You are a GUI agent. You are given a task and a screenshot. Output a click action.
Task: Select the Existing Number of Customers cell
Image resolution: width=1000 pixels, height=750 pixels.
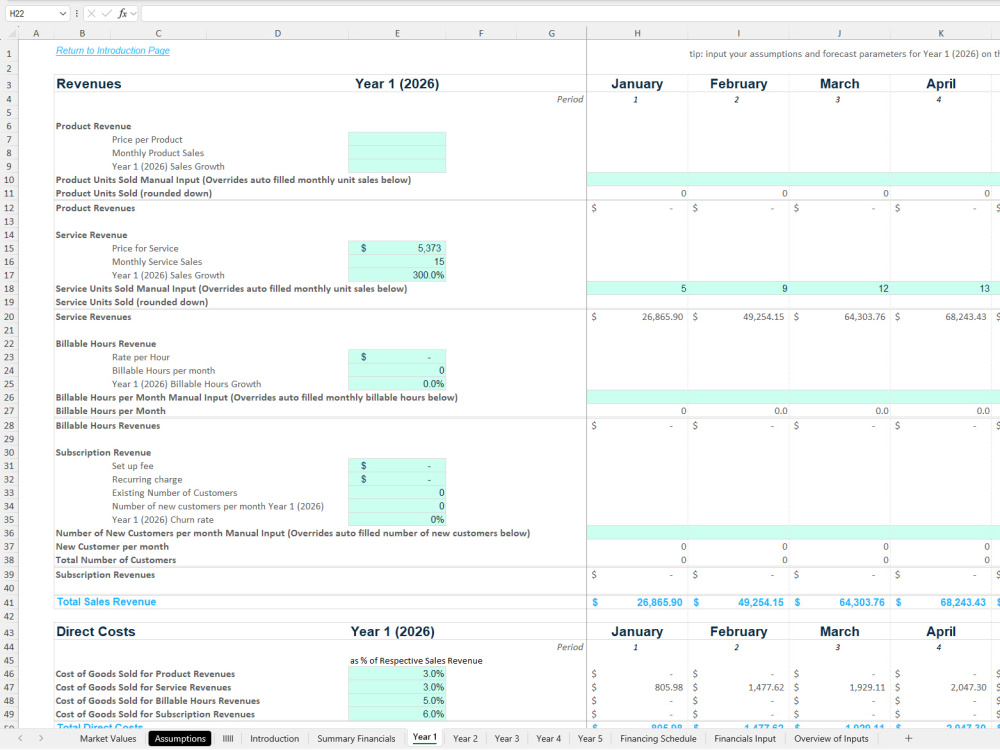(x=397, y=492)
